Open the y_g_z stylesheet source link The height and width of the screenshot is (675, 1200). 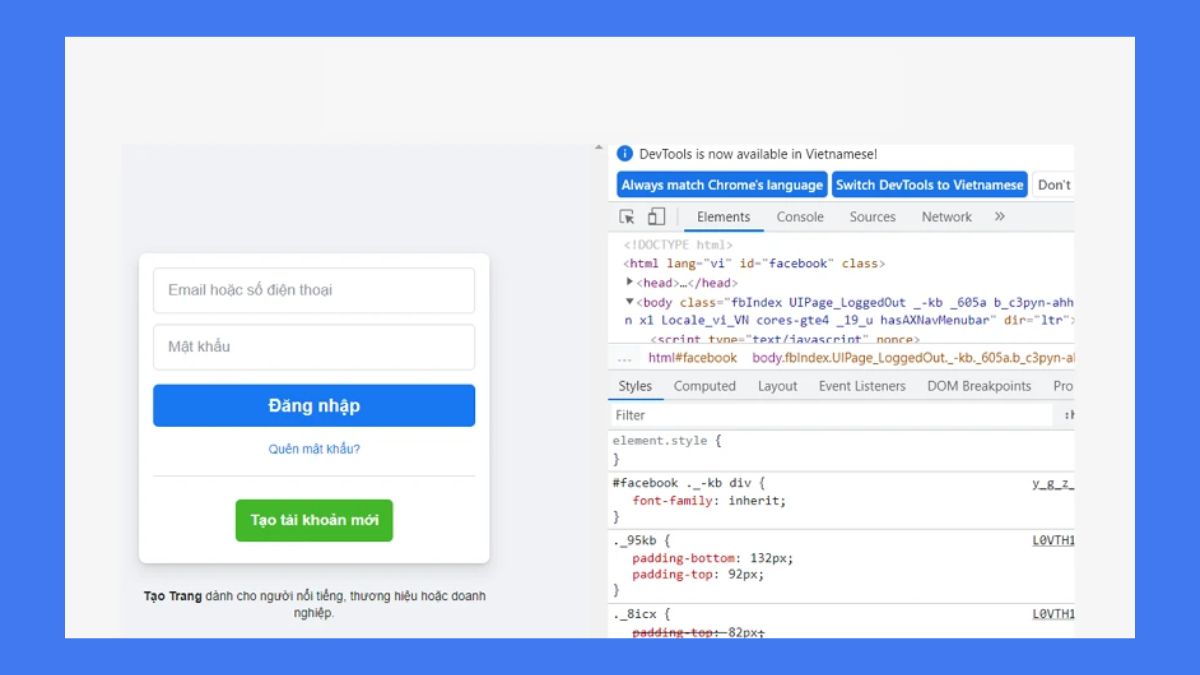coord(1053,483)
